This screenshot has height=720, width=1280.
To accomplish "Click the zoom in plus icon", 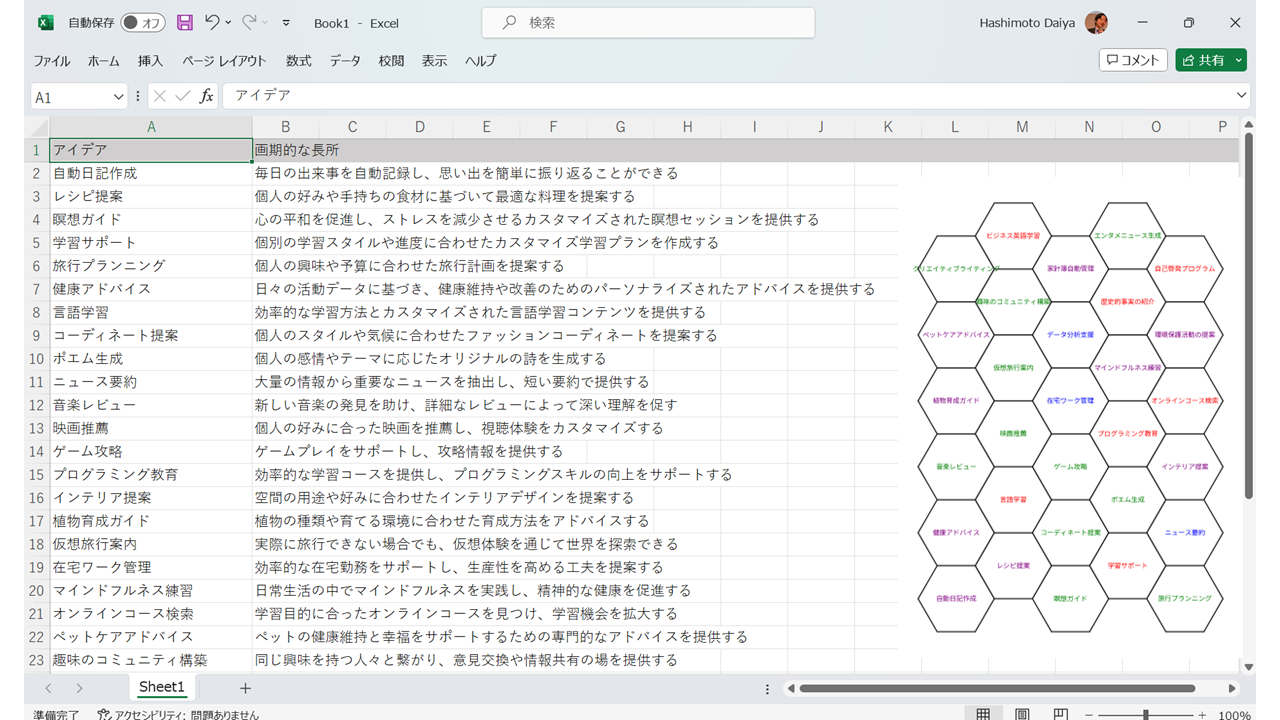I will point(1202,715).
